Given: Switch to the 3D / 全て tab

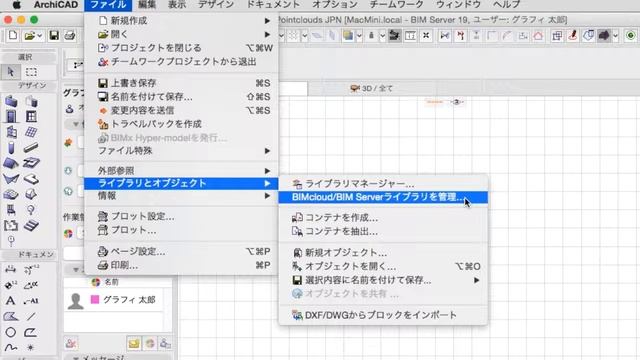Looking at the screenshot, I should 371,88.
